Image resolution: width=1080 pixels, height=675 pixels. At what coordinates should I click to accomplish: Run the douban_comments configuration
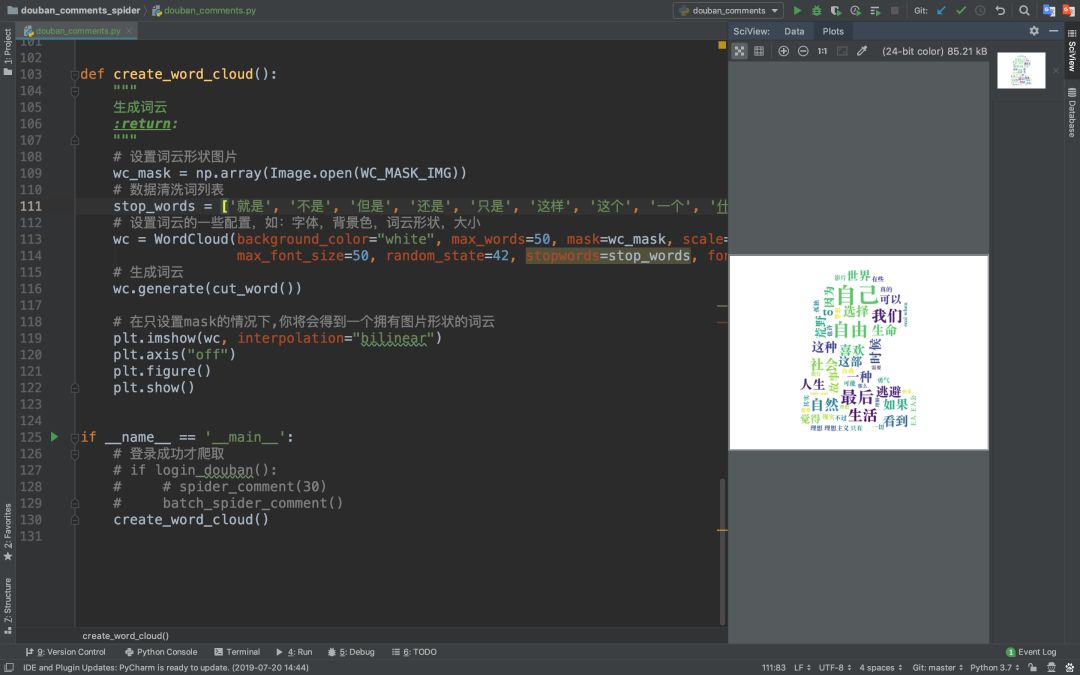coord(797,10)
